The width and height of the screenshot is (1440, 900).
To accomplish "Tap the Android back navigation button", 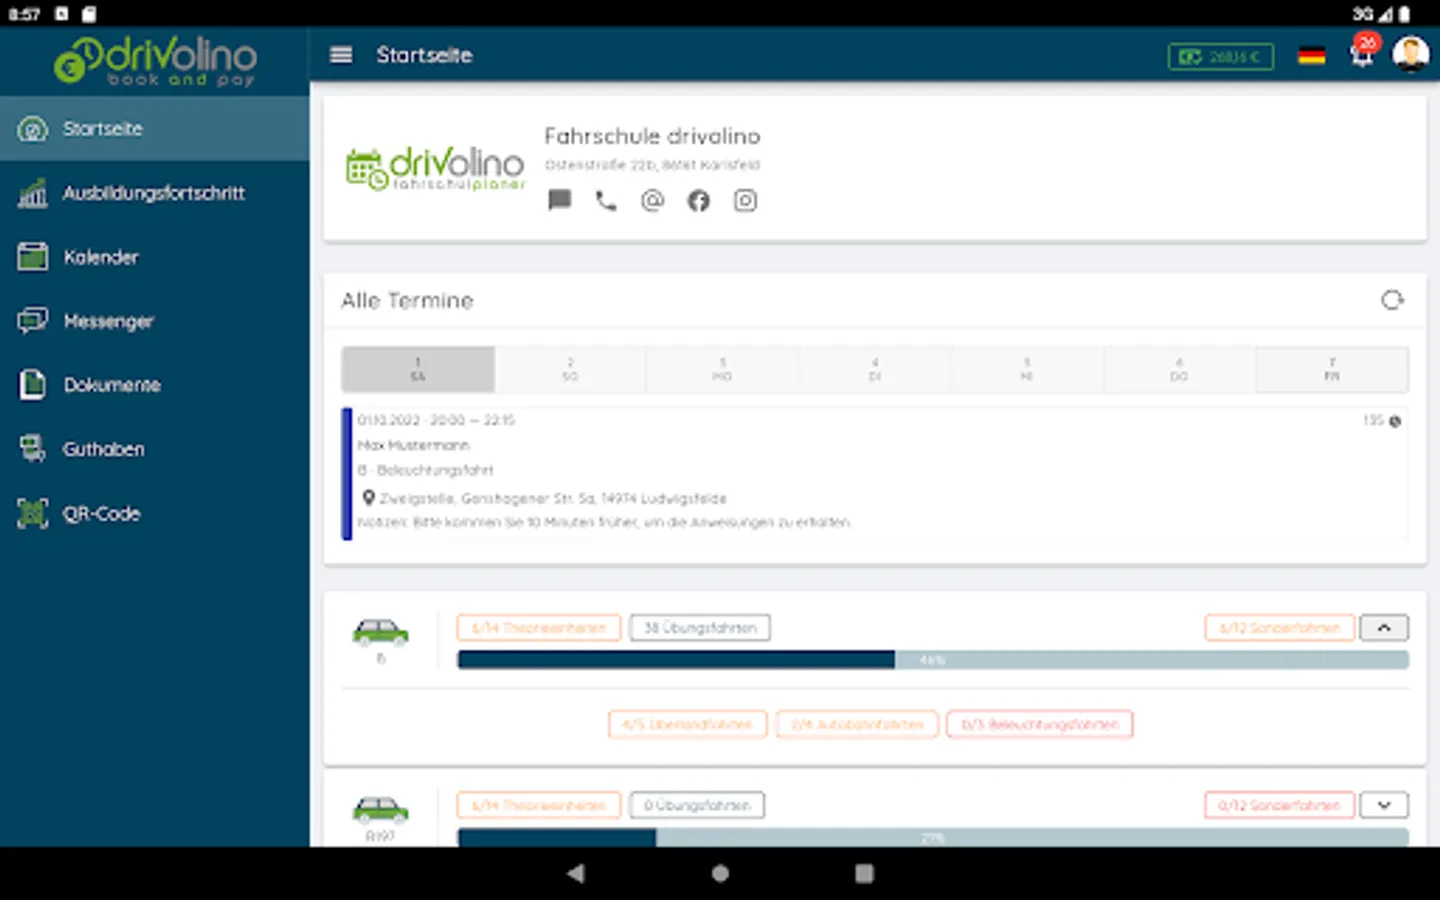I will (575, 873).
